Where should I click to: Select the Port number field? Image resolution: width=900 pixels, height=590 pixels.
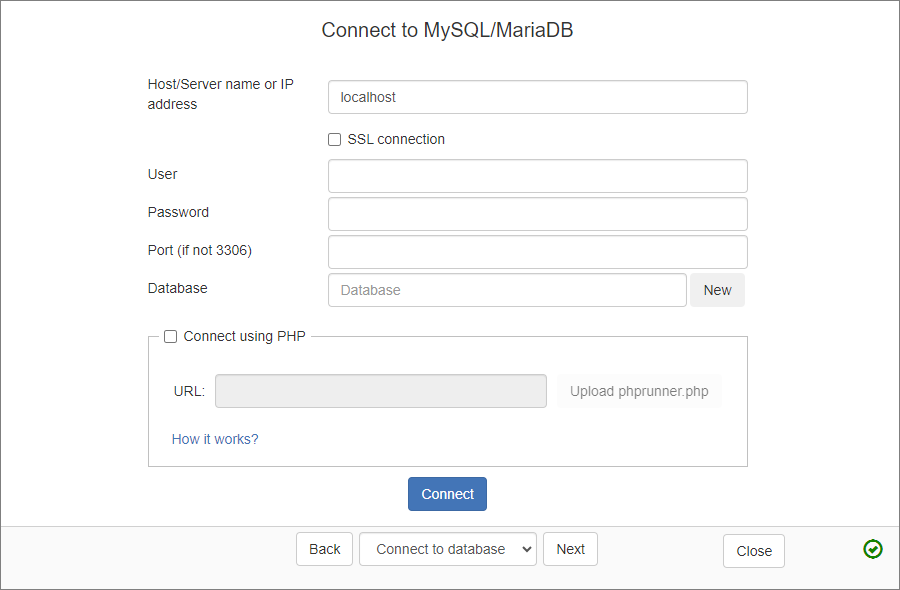point(537,251)
